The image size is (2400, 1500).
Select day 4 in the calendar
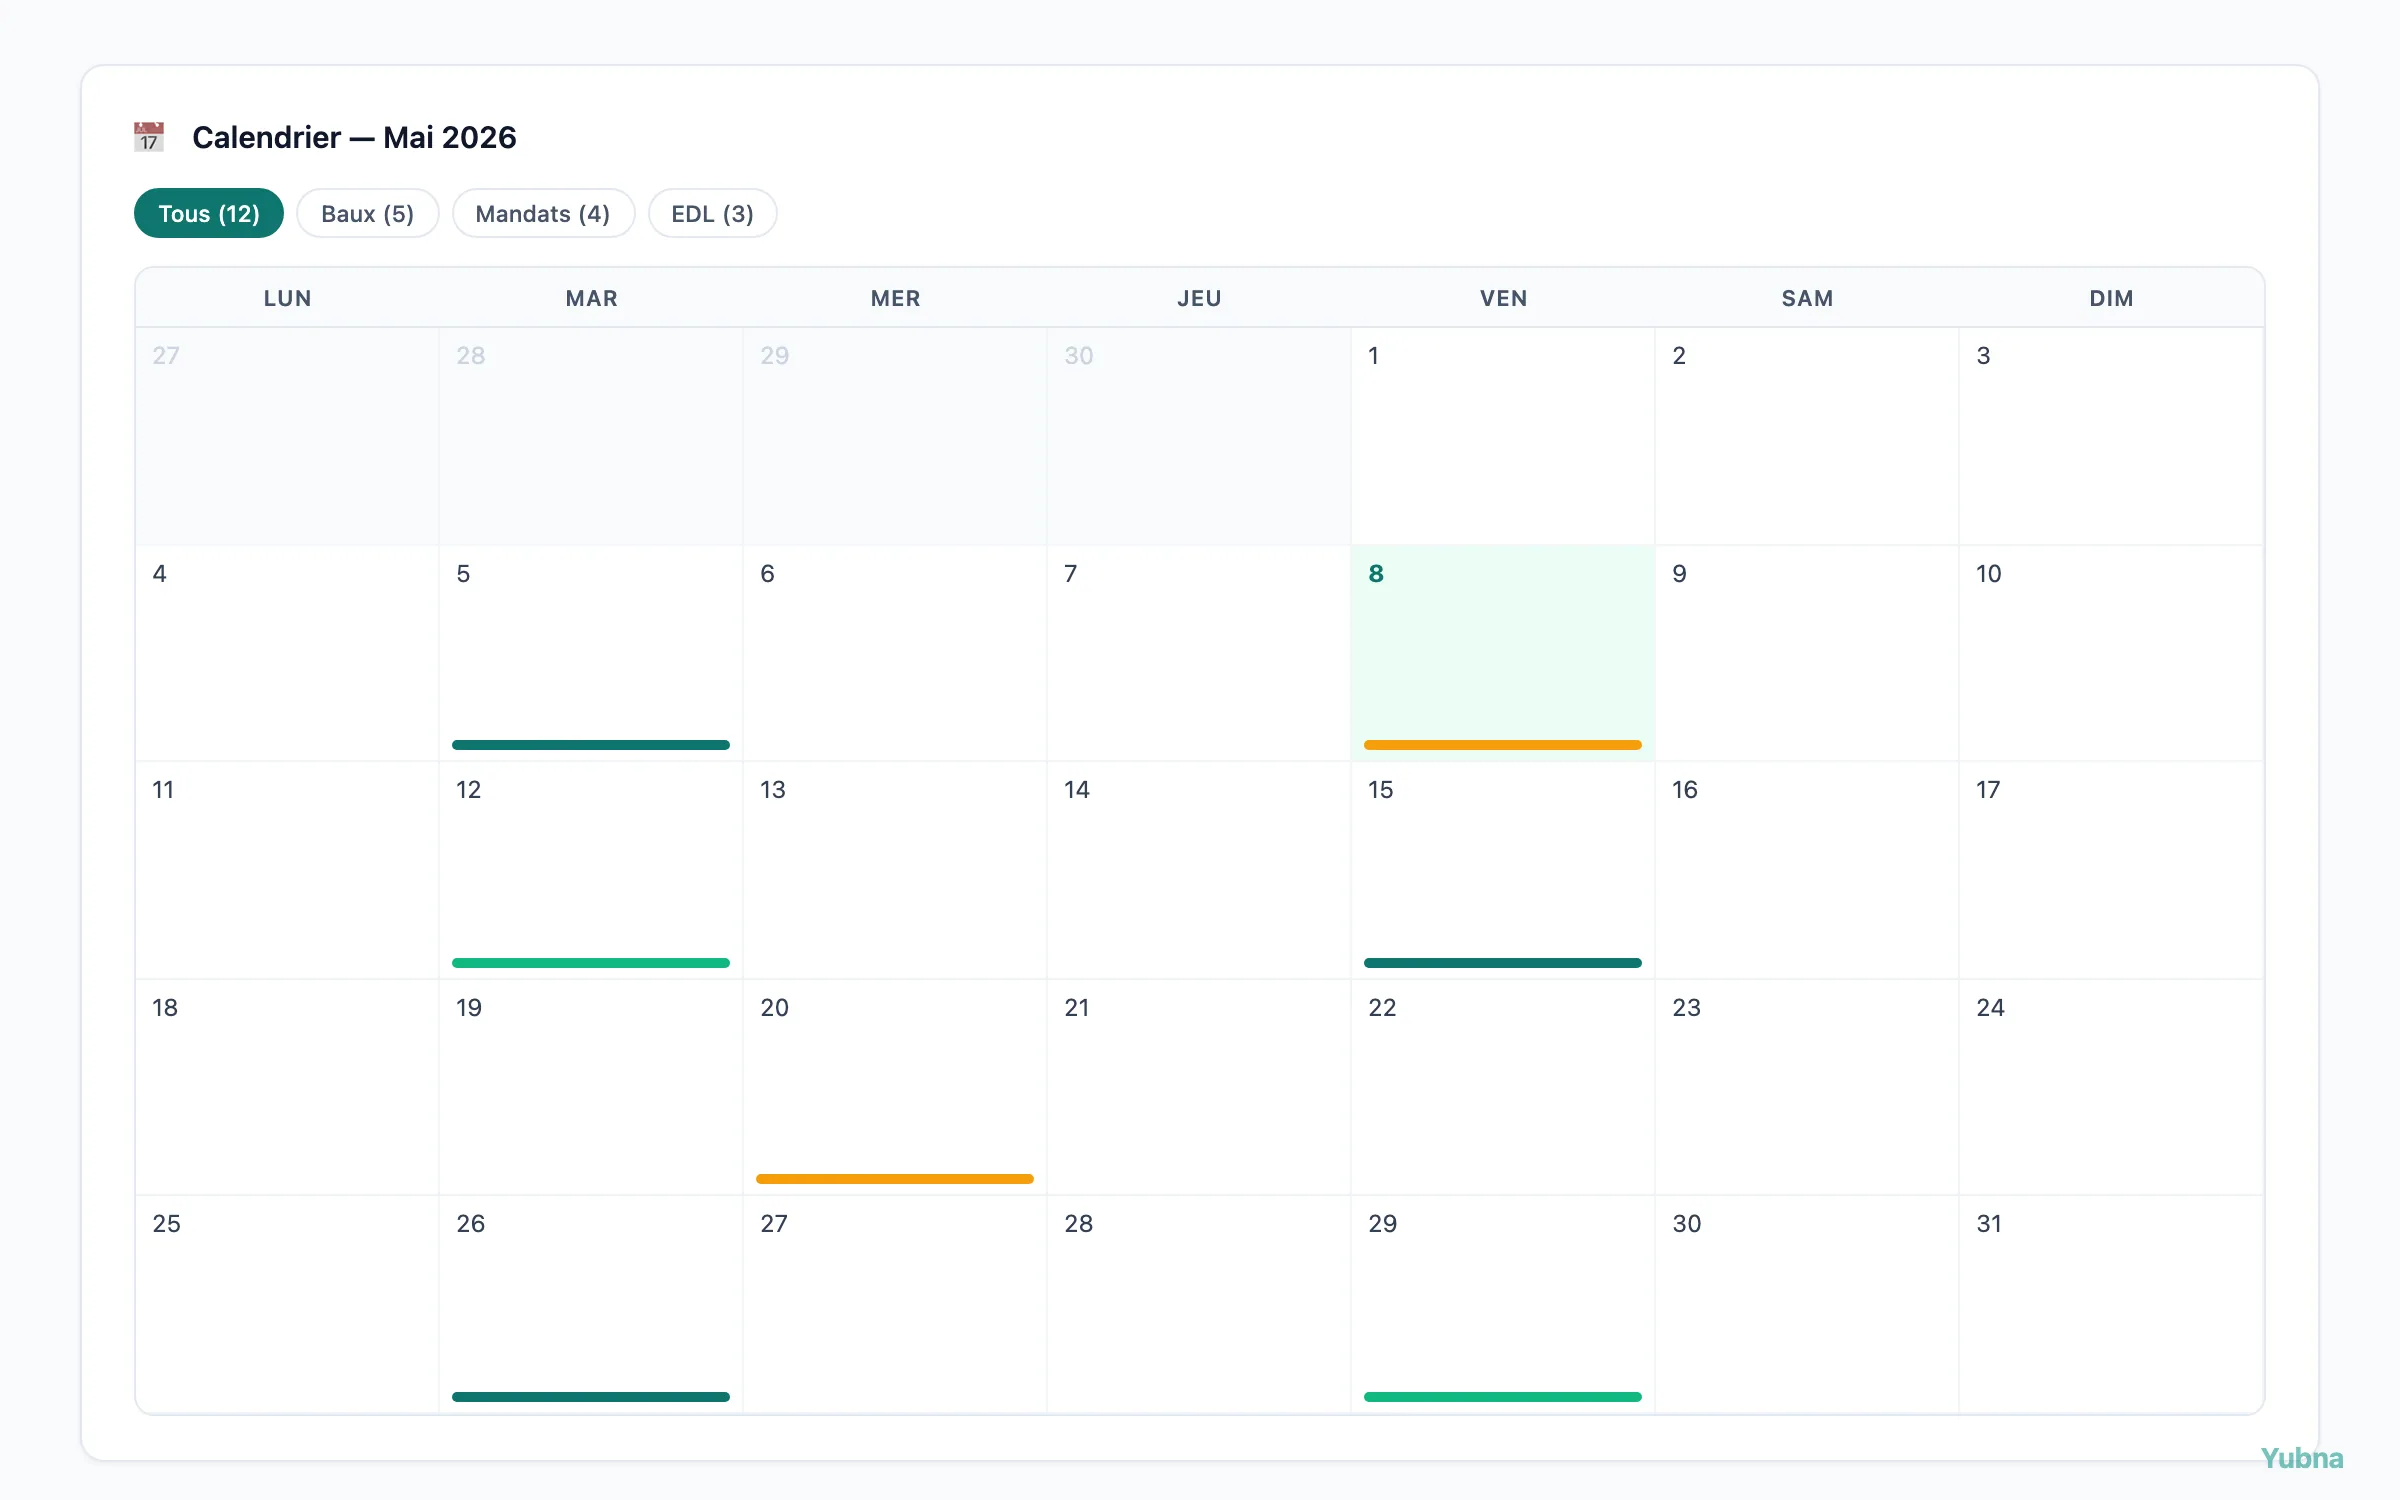coord(287,653)
